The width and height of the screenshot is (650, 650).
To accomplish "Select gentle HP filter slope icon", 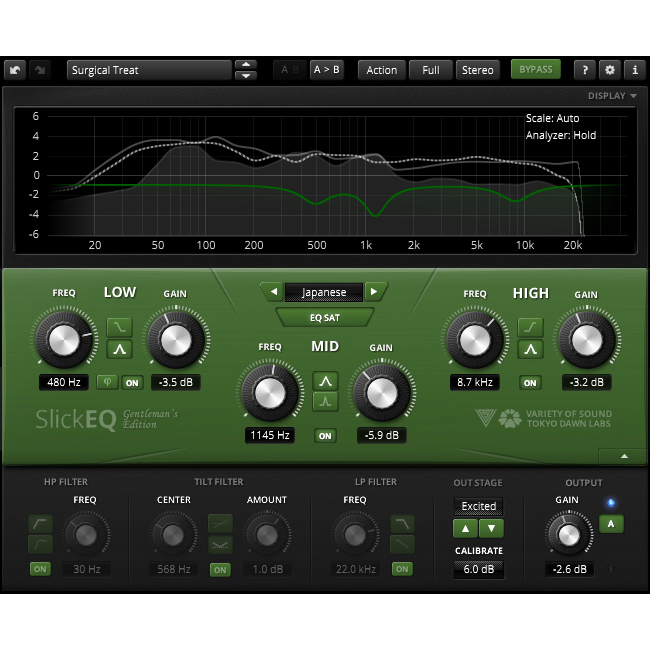I will [x=40, y=544].
